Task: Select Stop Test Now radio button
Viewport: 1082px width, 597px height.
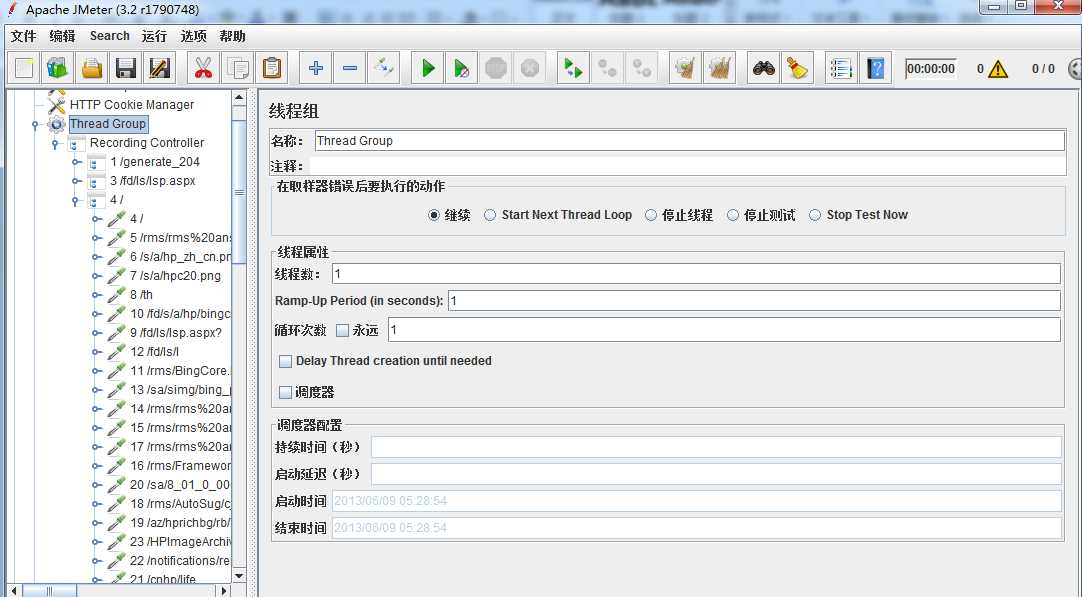Action: coord(815,215)
